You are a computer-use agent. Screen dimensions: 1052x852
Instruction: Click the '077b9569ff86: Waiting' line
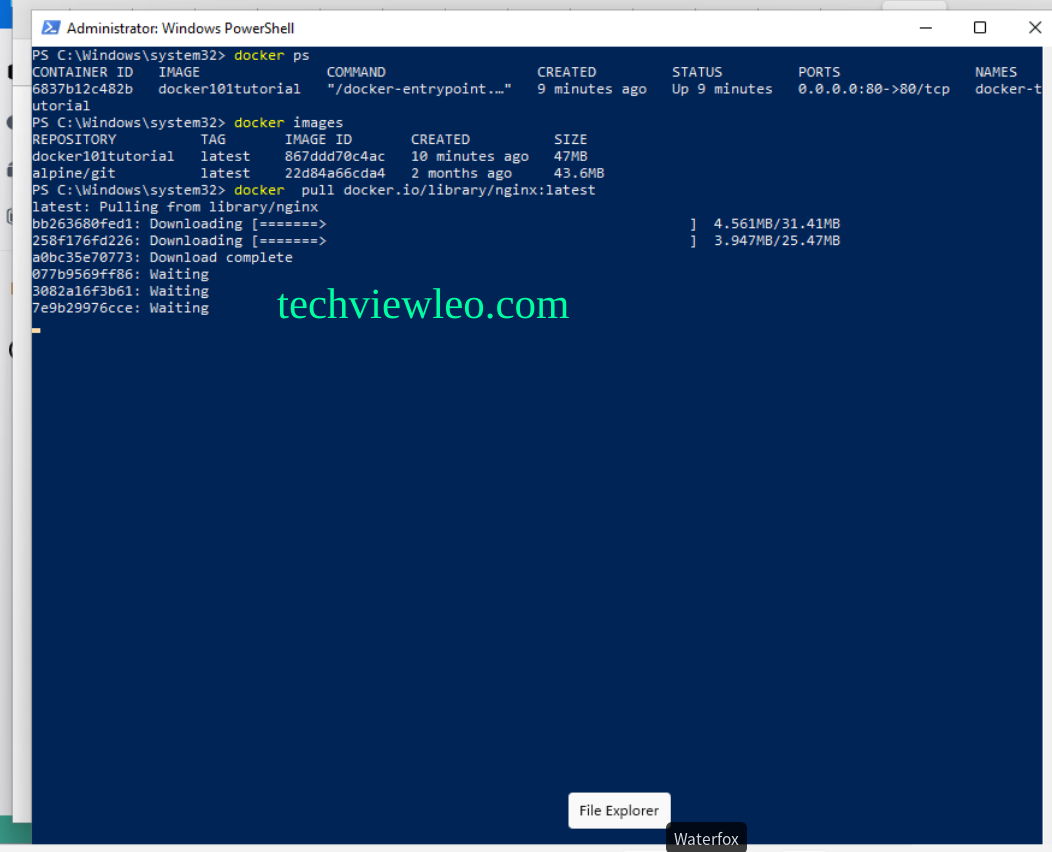[121, 274]
